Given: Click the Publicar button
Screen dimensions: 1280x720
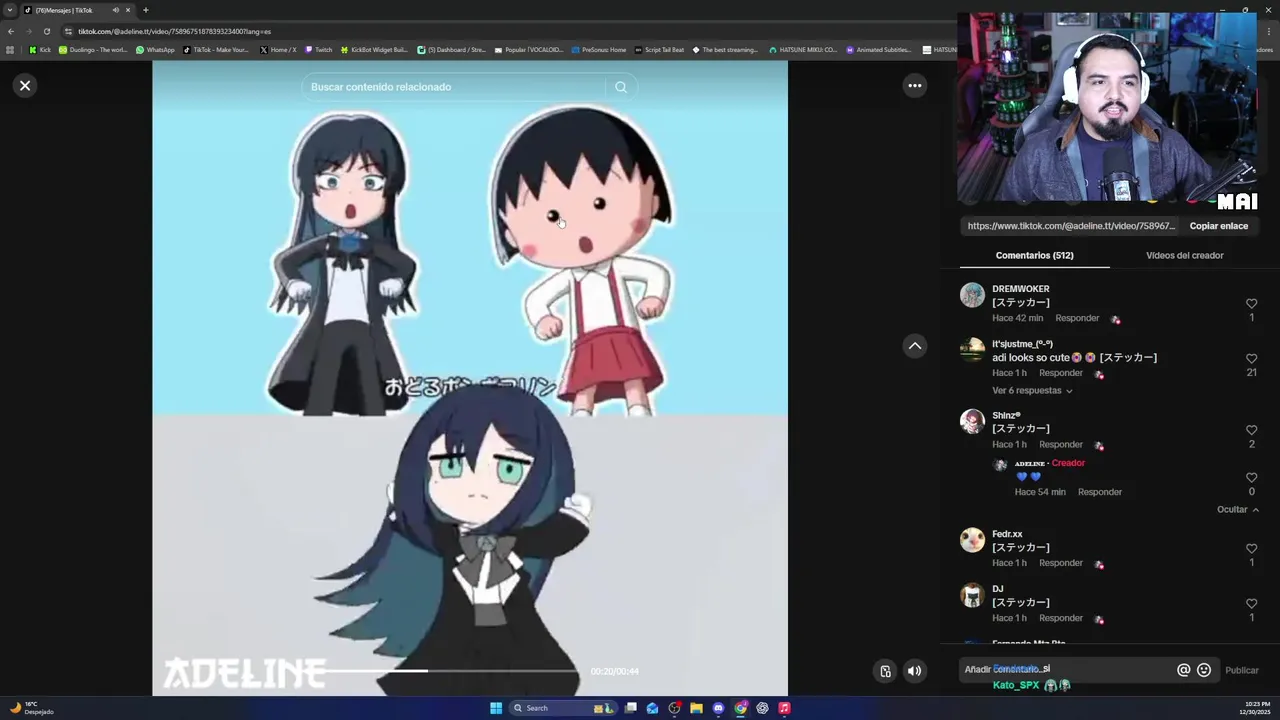Looking at the screenshot, I should [1242, 670].
